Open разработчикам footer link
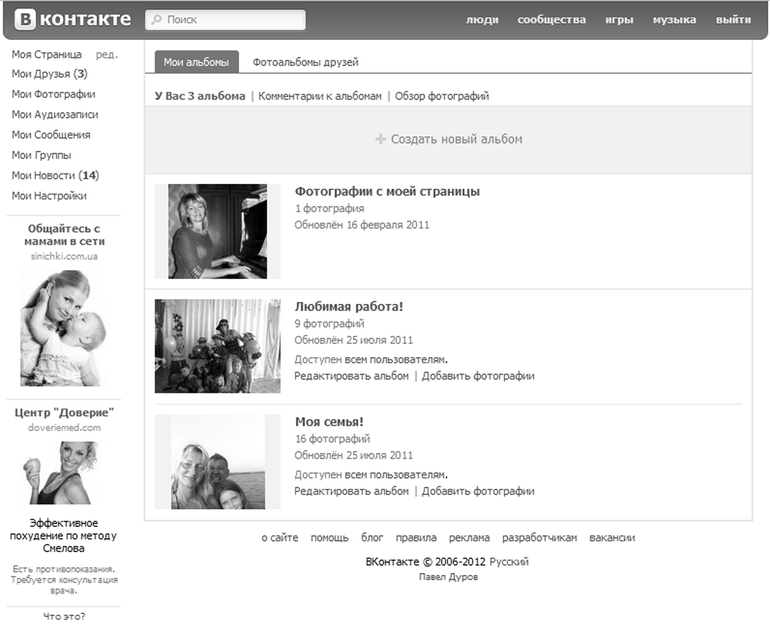Screen dimensions: 770x624 pyautogui.click(x=540, y=538)
